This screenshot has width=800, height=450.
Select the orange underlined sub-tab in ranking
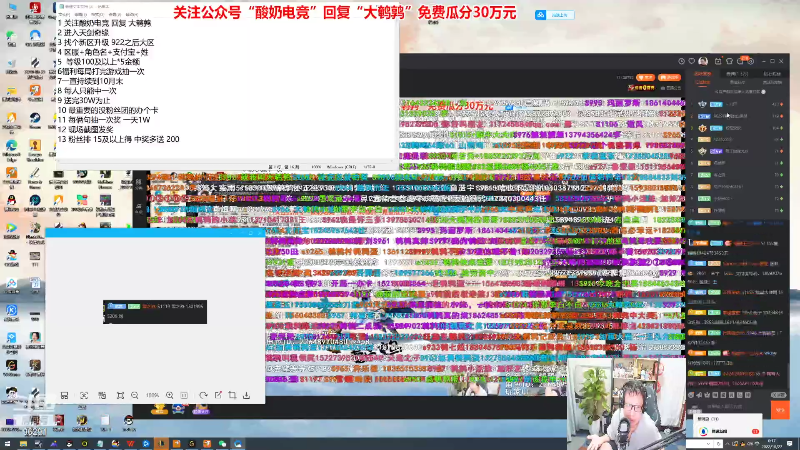pos(703,82)
